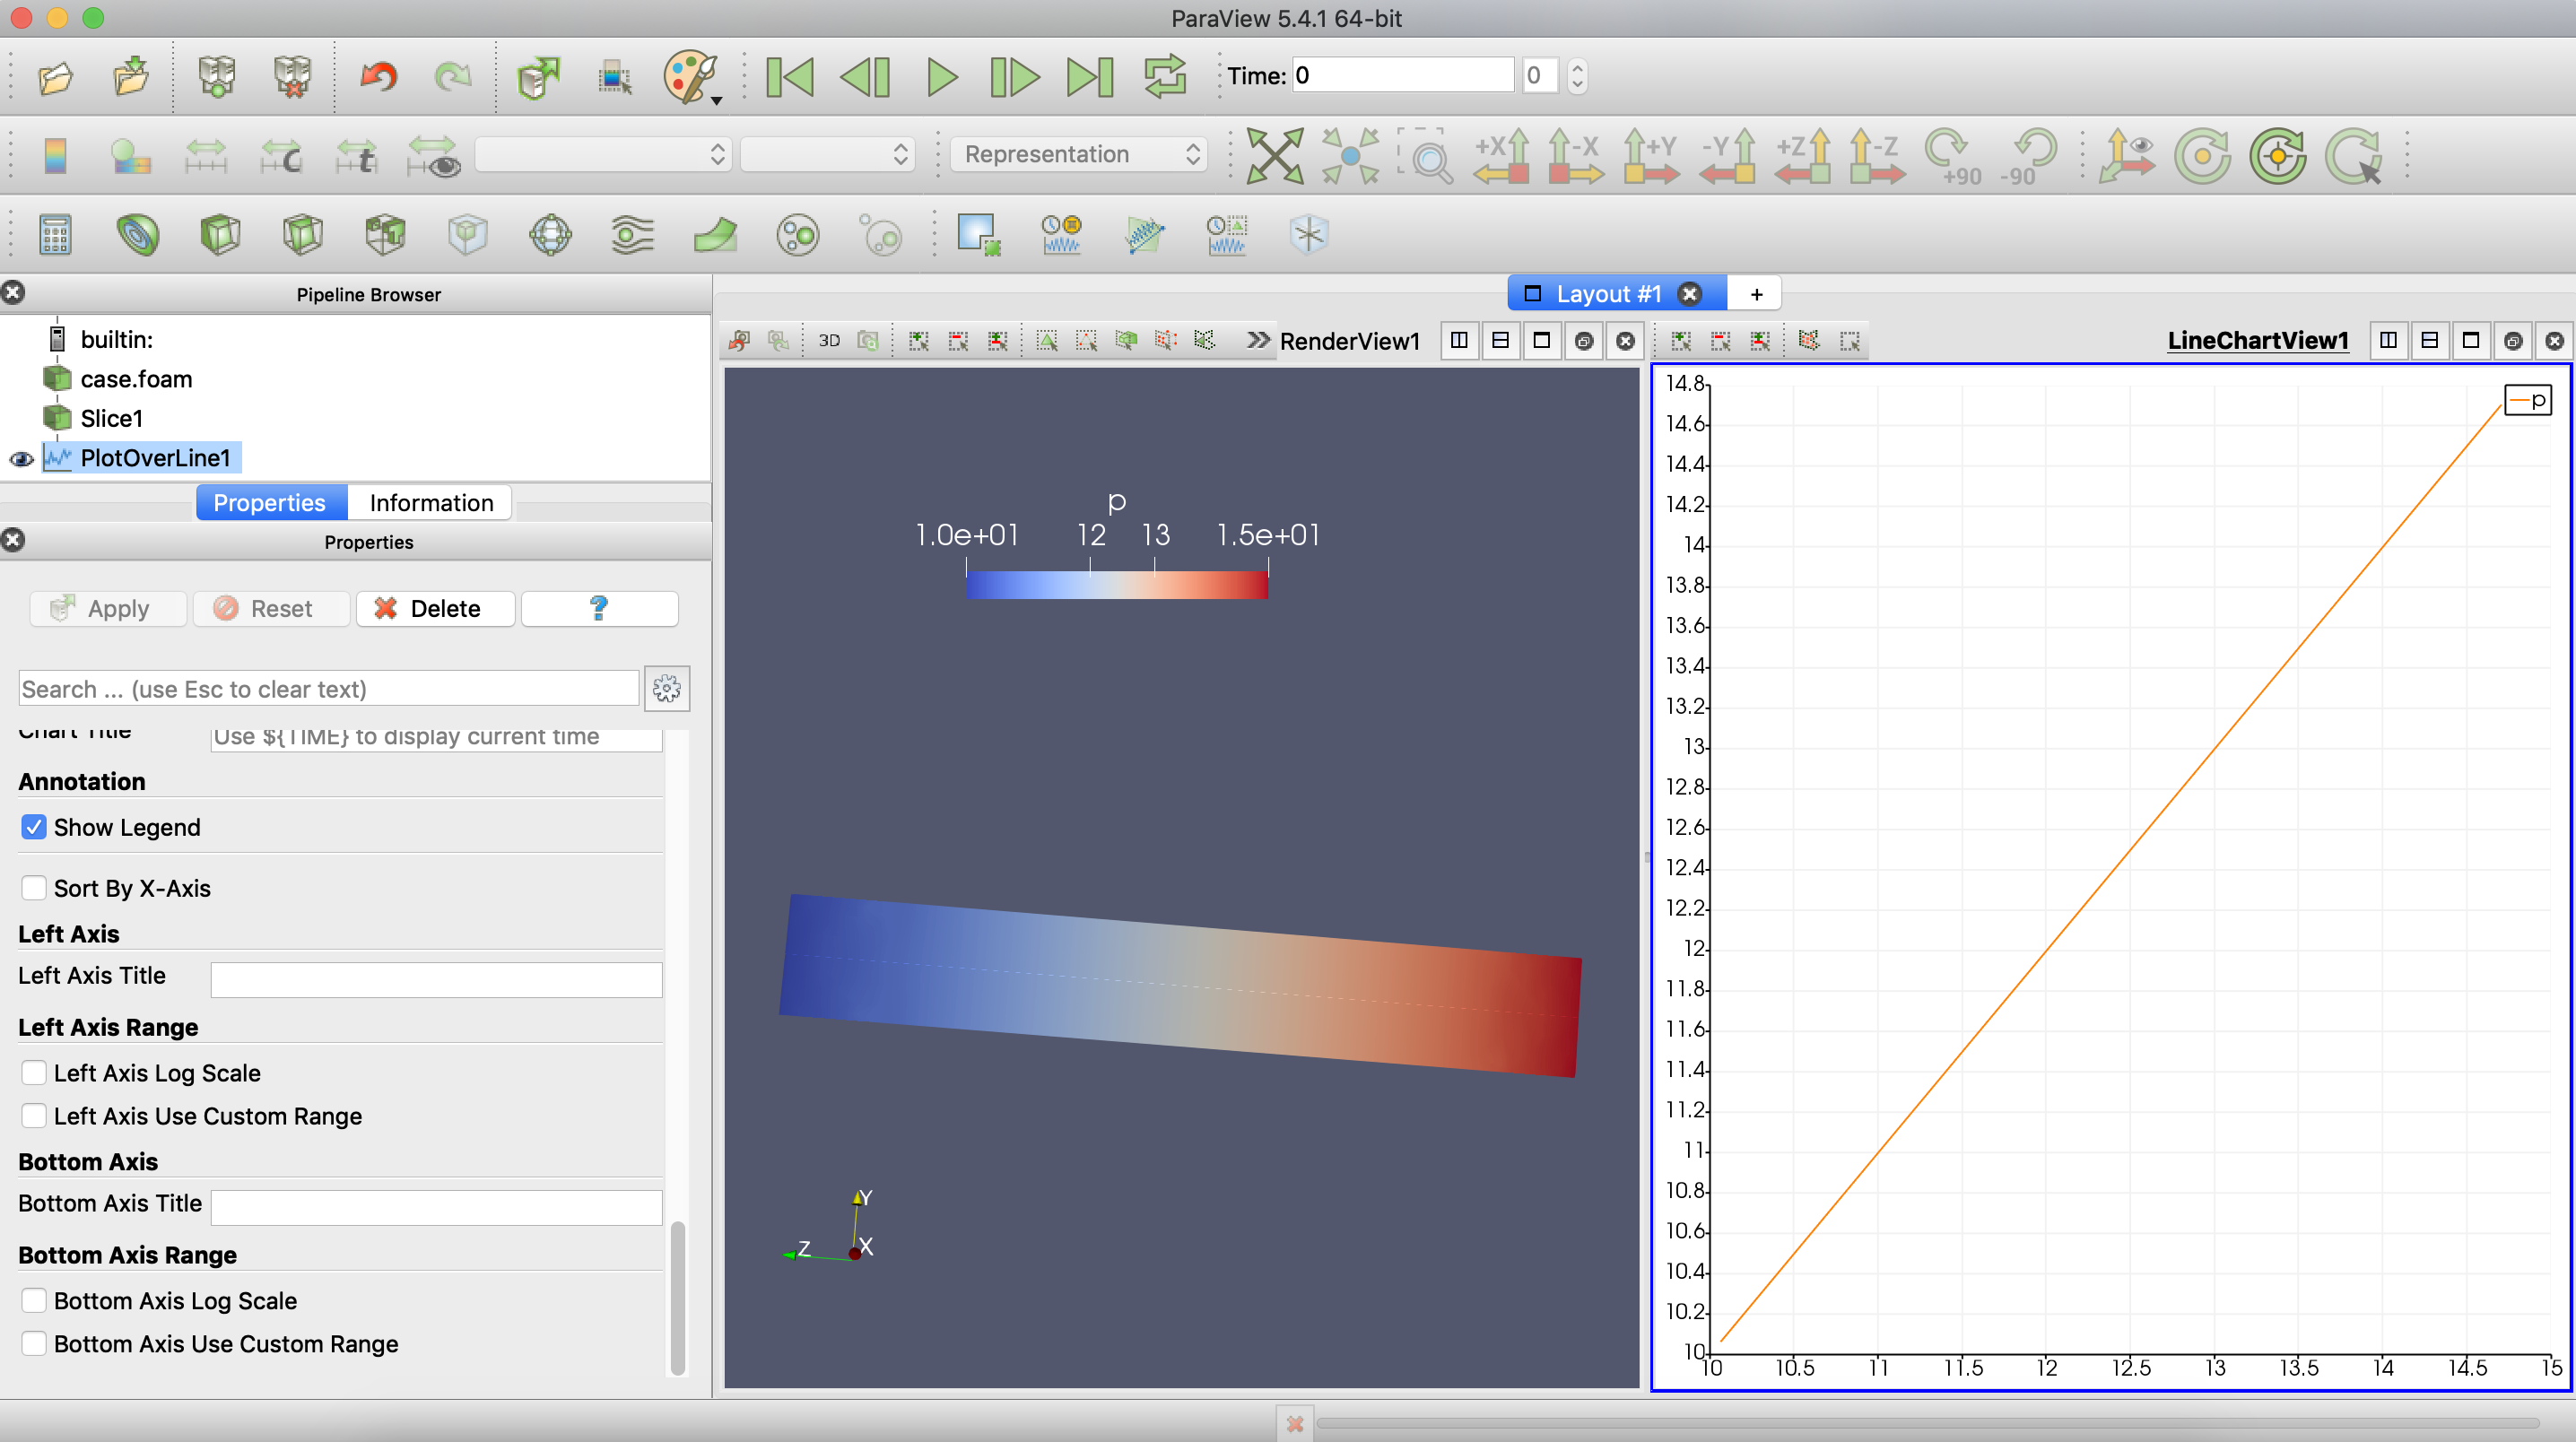
Task: Click the Left Axis Title input field
Action: (x=436, y=978)
